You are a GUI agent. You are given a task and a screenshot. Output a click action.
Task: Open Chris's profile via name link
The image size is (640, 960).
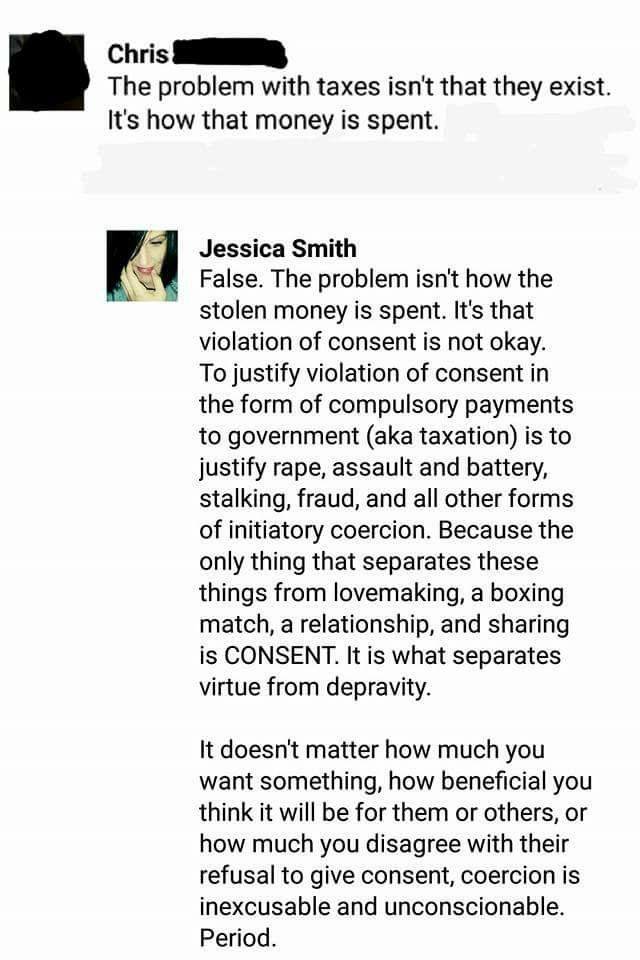pyautogui.click(x=138, y=54)
